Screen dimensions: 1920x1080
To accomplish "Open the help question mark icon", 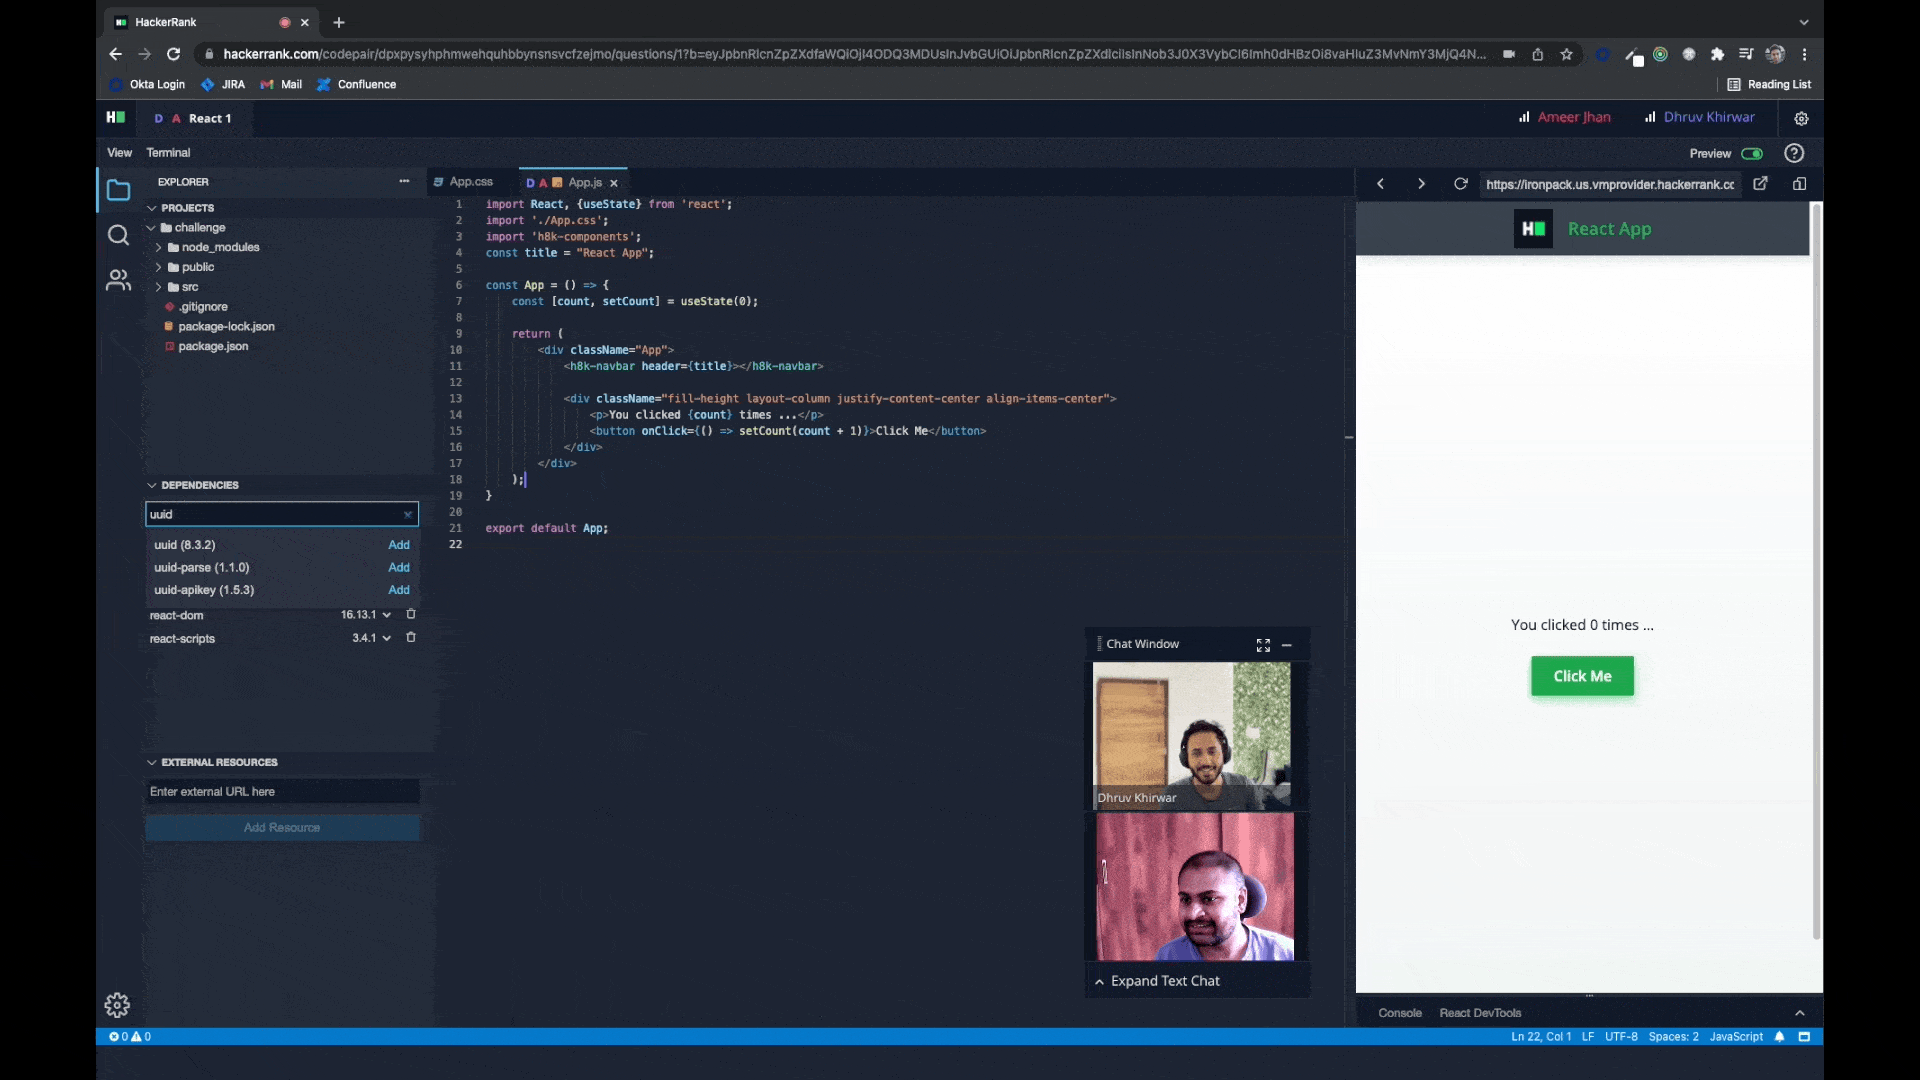I will coord(1794,153).
